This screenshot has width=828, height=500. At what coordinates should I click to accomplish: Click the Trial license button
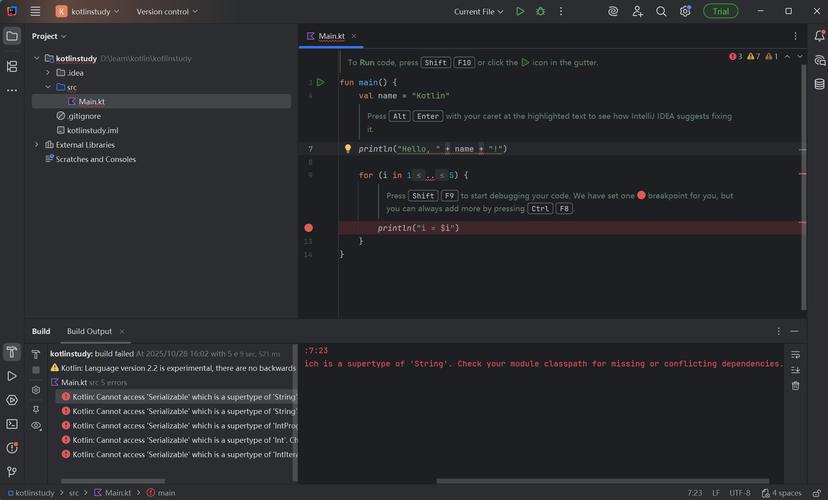tap(720, 12)
